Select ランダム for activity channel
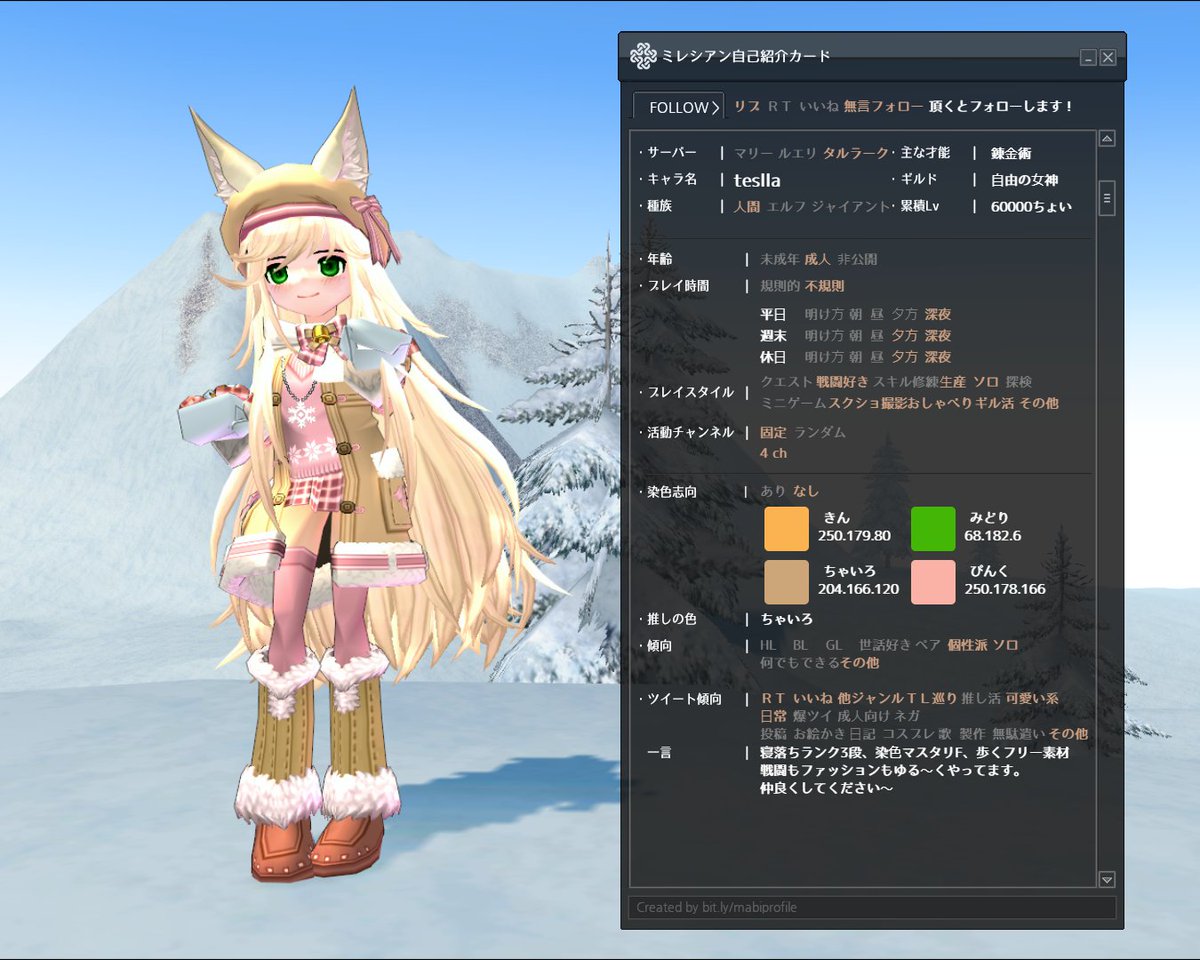 [x=819, y=433]
